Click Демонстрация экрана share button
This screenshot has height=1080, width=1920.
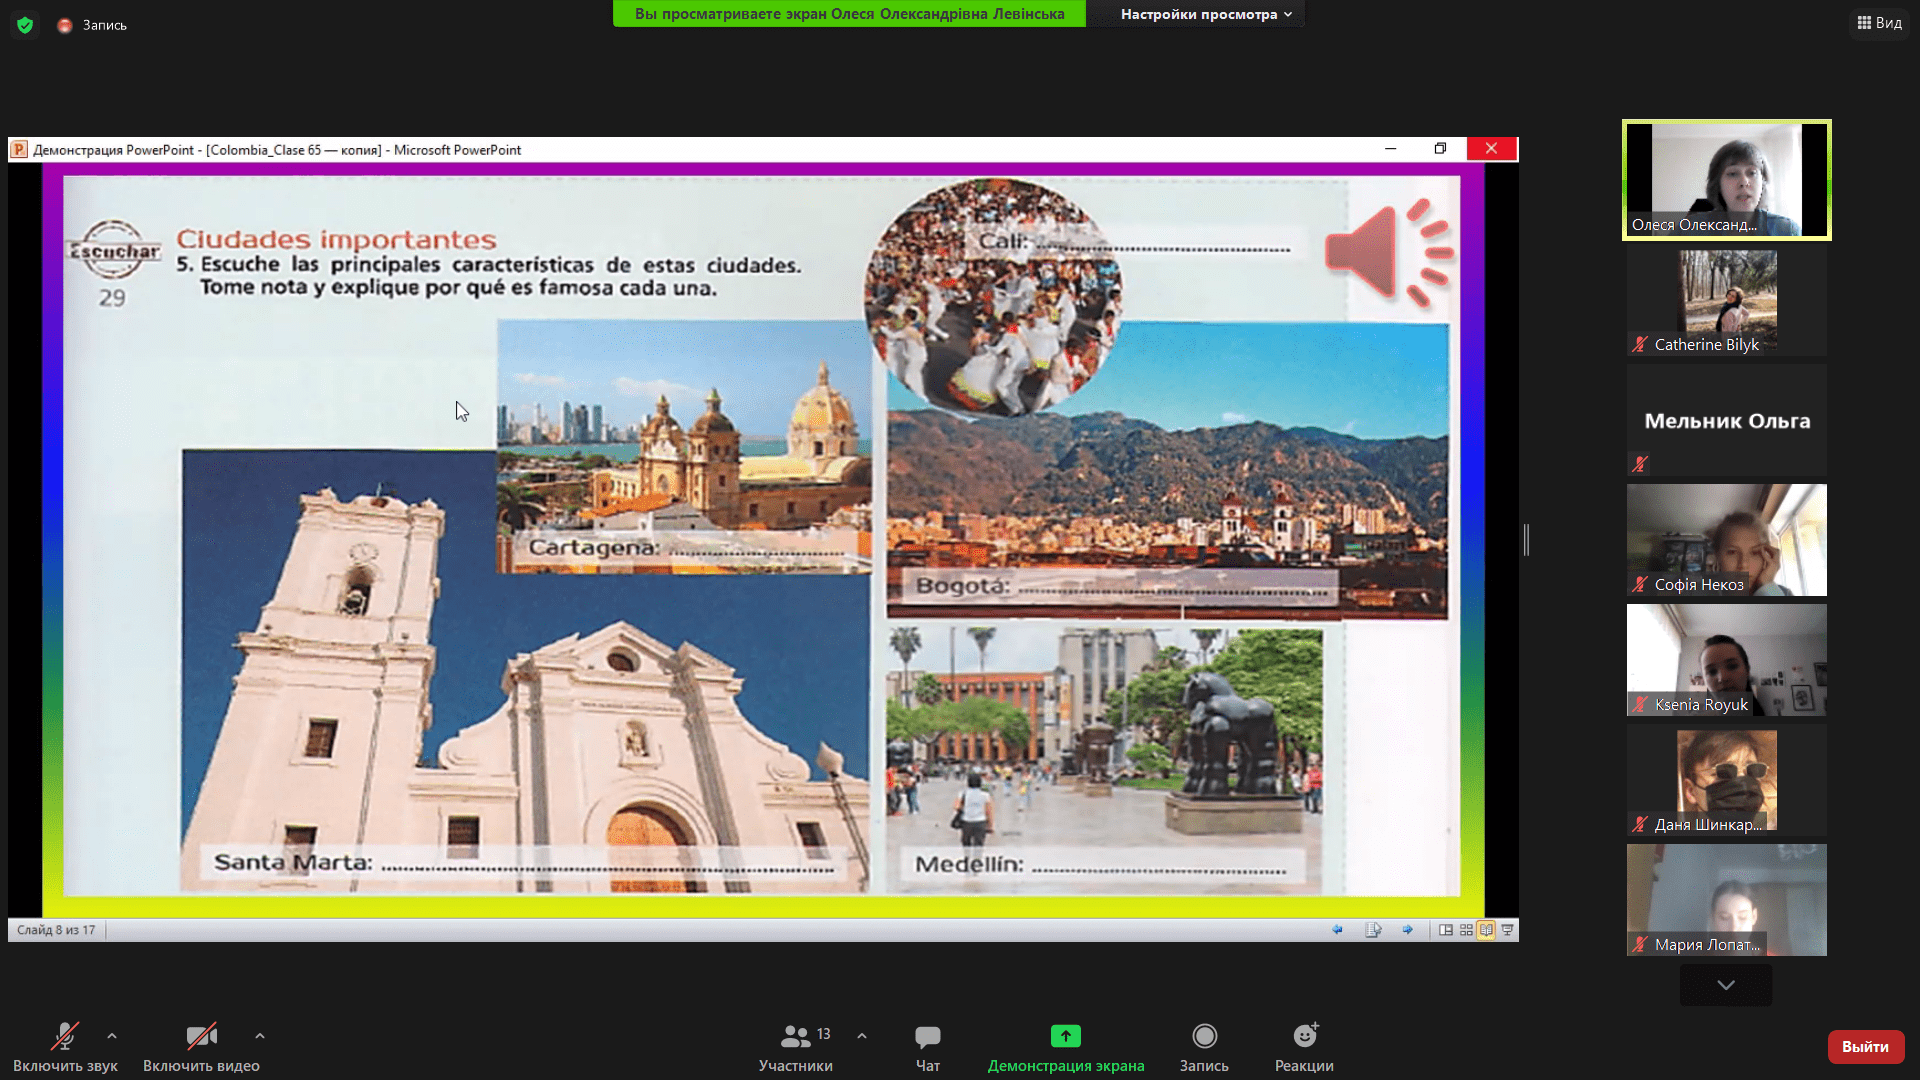(x=1065, y=1046)
